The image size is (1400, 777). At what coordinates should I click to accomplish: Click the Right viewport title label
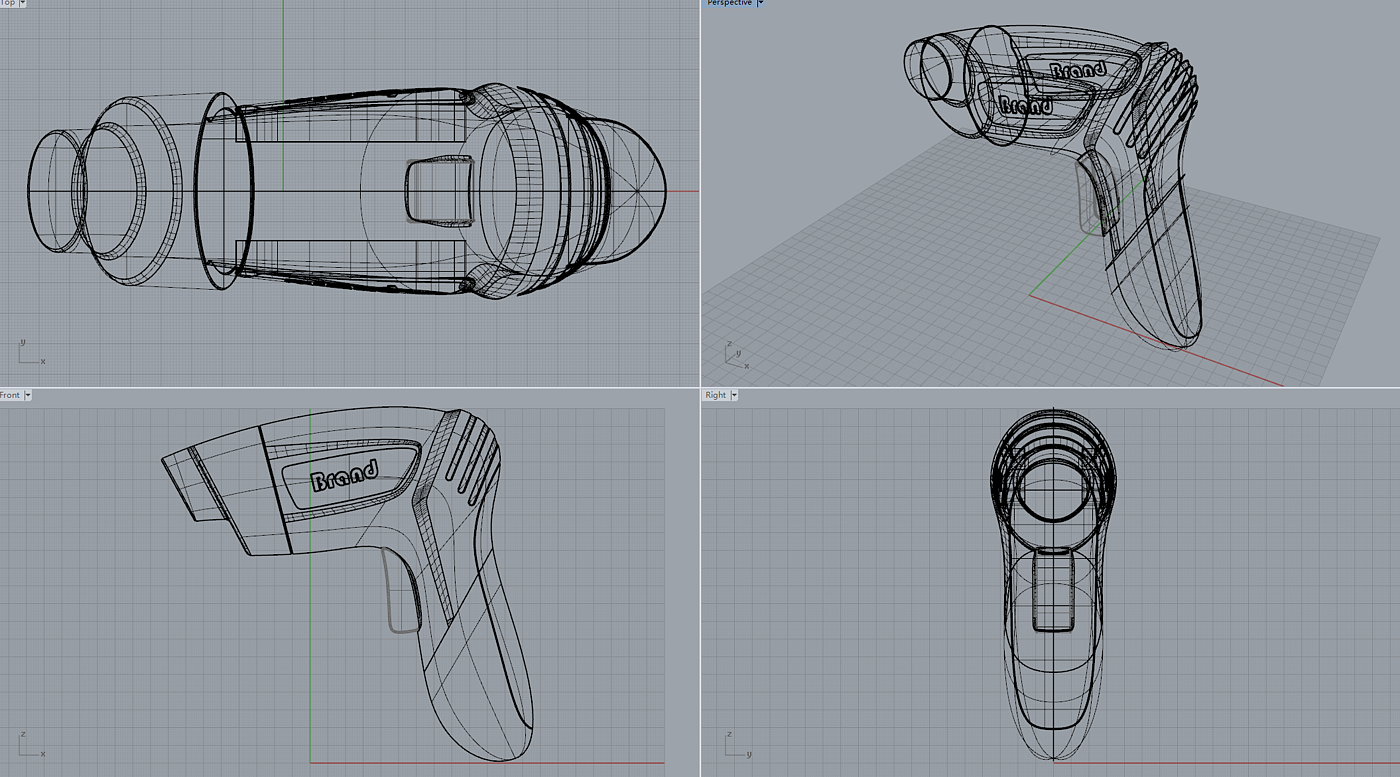(x=716, y=395)
